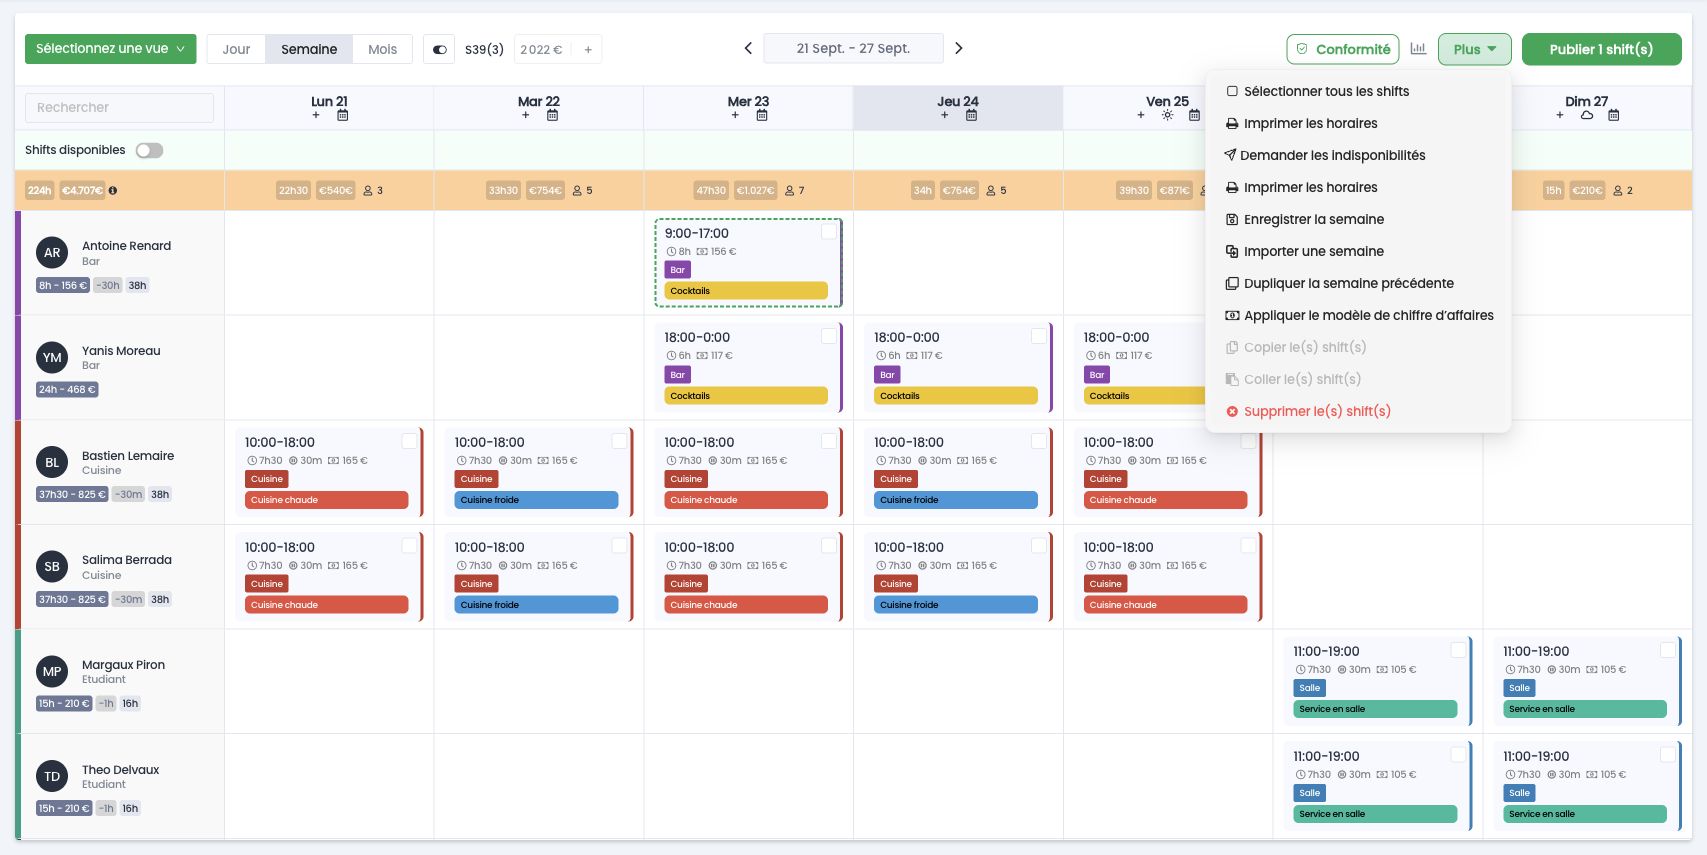This screenshot has width=1707, height=855.
Task: Enable the Shifts disponibles switch
Action: (149, 150)
